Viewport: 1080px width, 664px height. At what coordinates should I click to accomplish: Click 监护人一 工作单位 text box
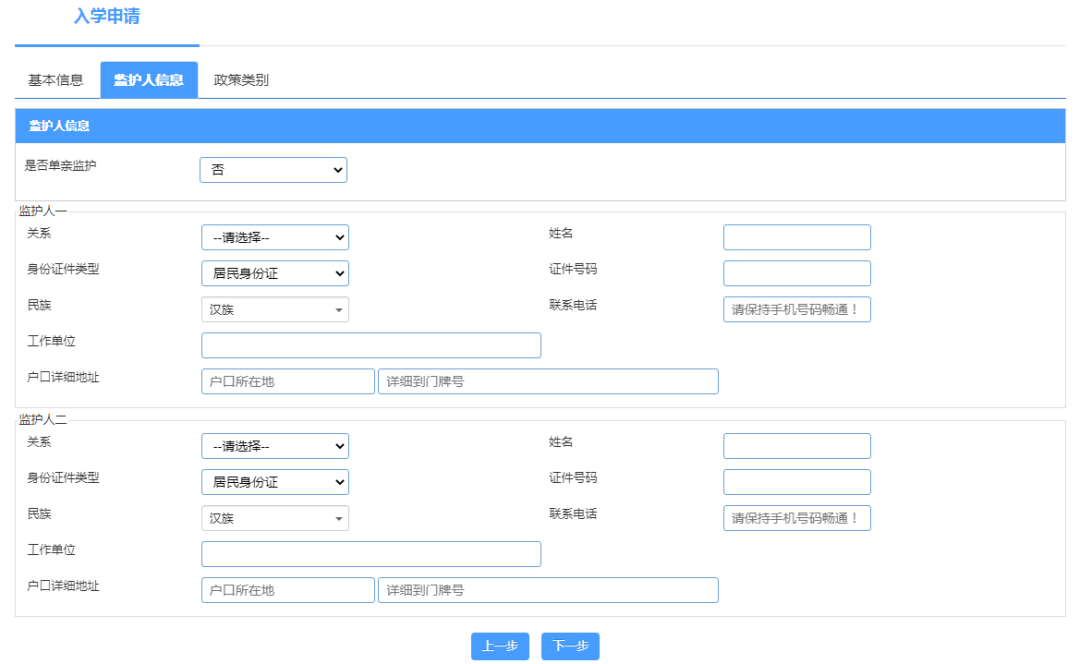click(371, 345)
